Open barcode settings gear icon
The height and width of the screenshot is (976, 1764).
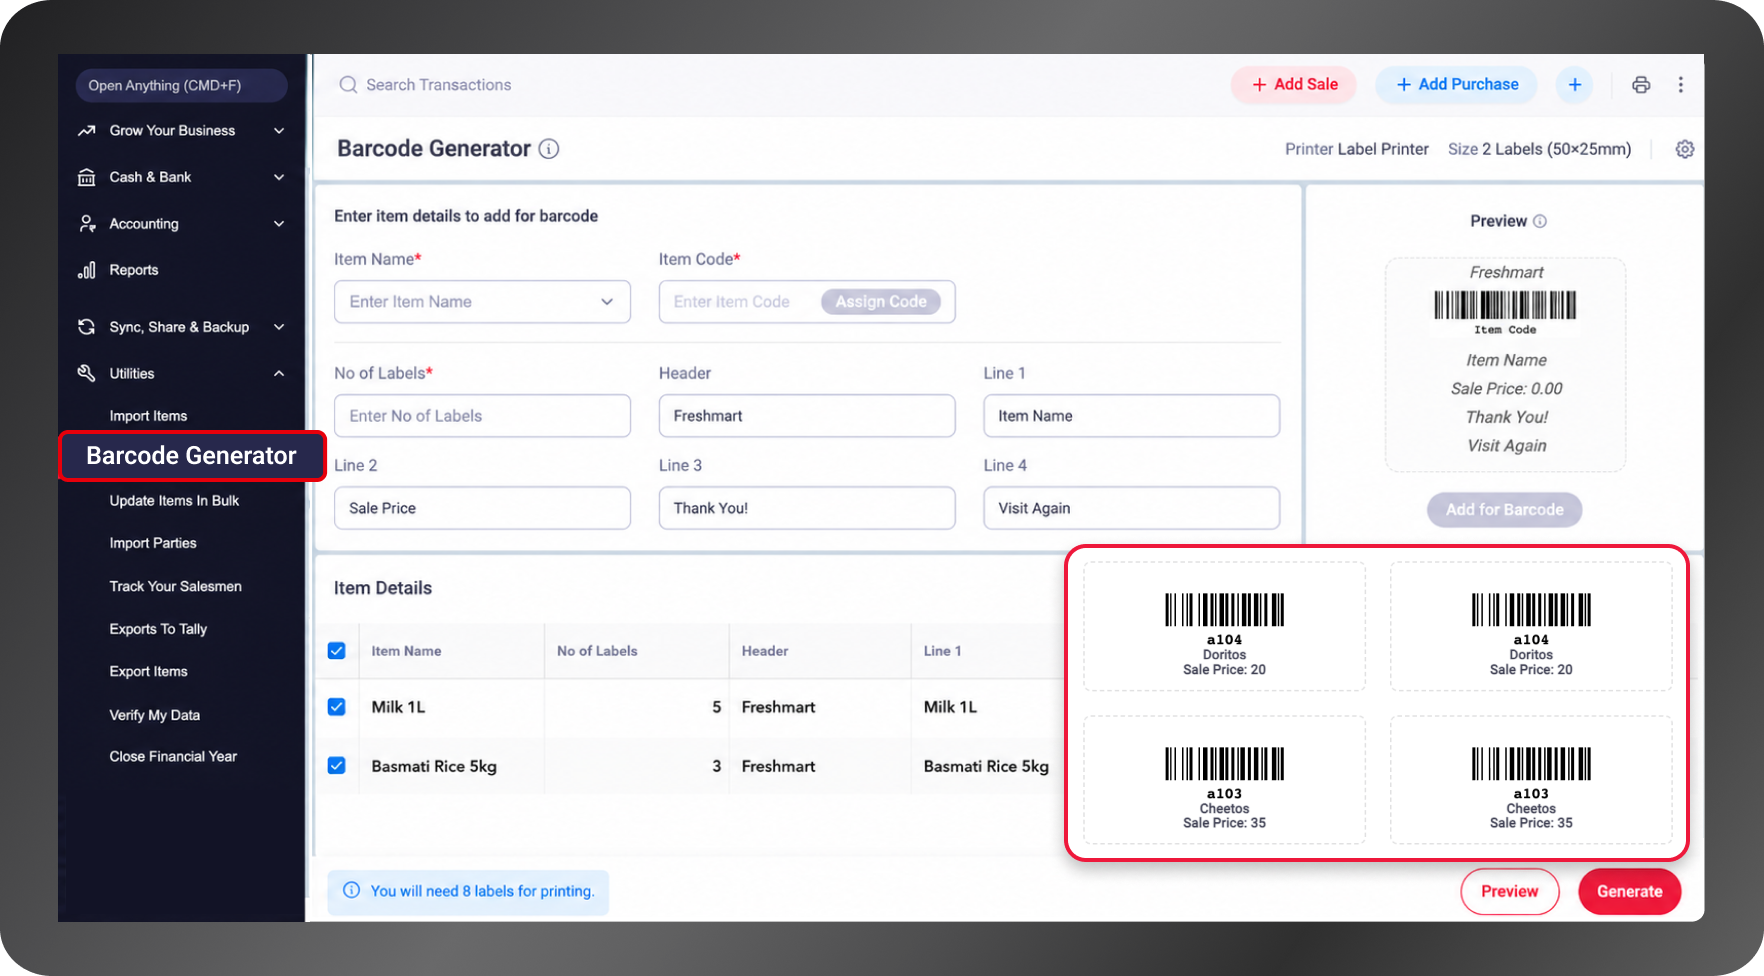(x=1685, y=149)
